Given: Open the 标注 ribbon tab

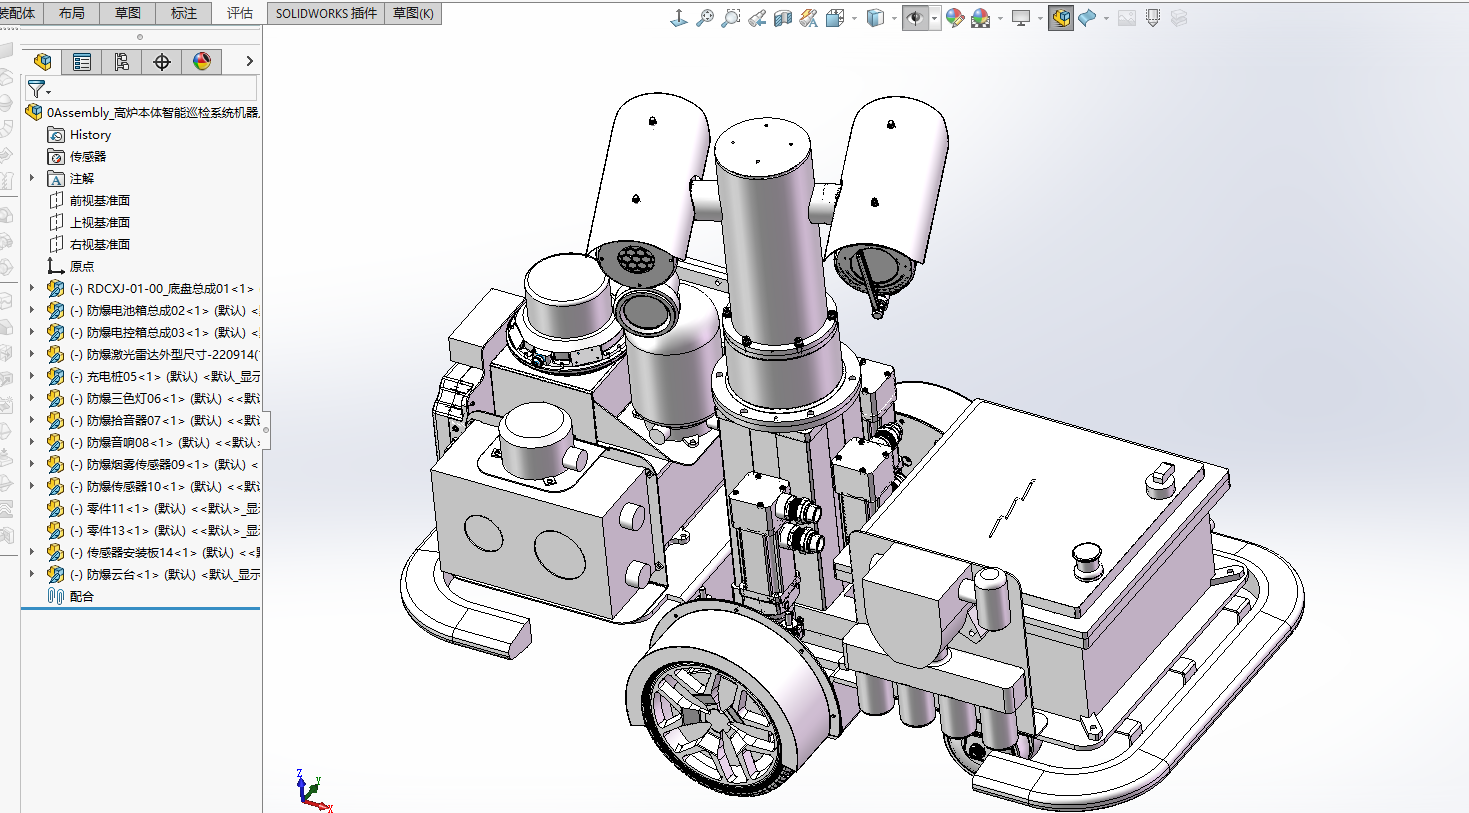Looking at the screenshot, I should 184,13.
